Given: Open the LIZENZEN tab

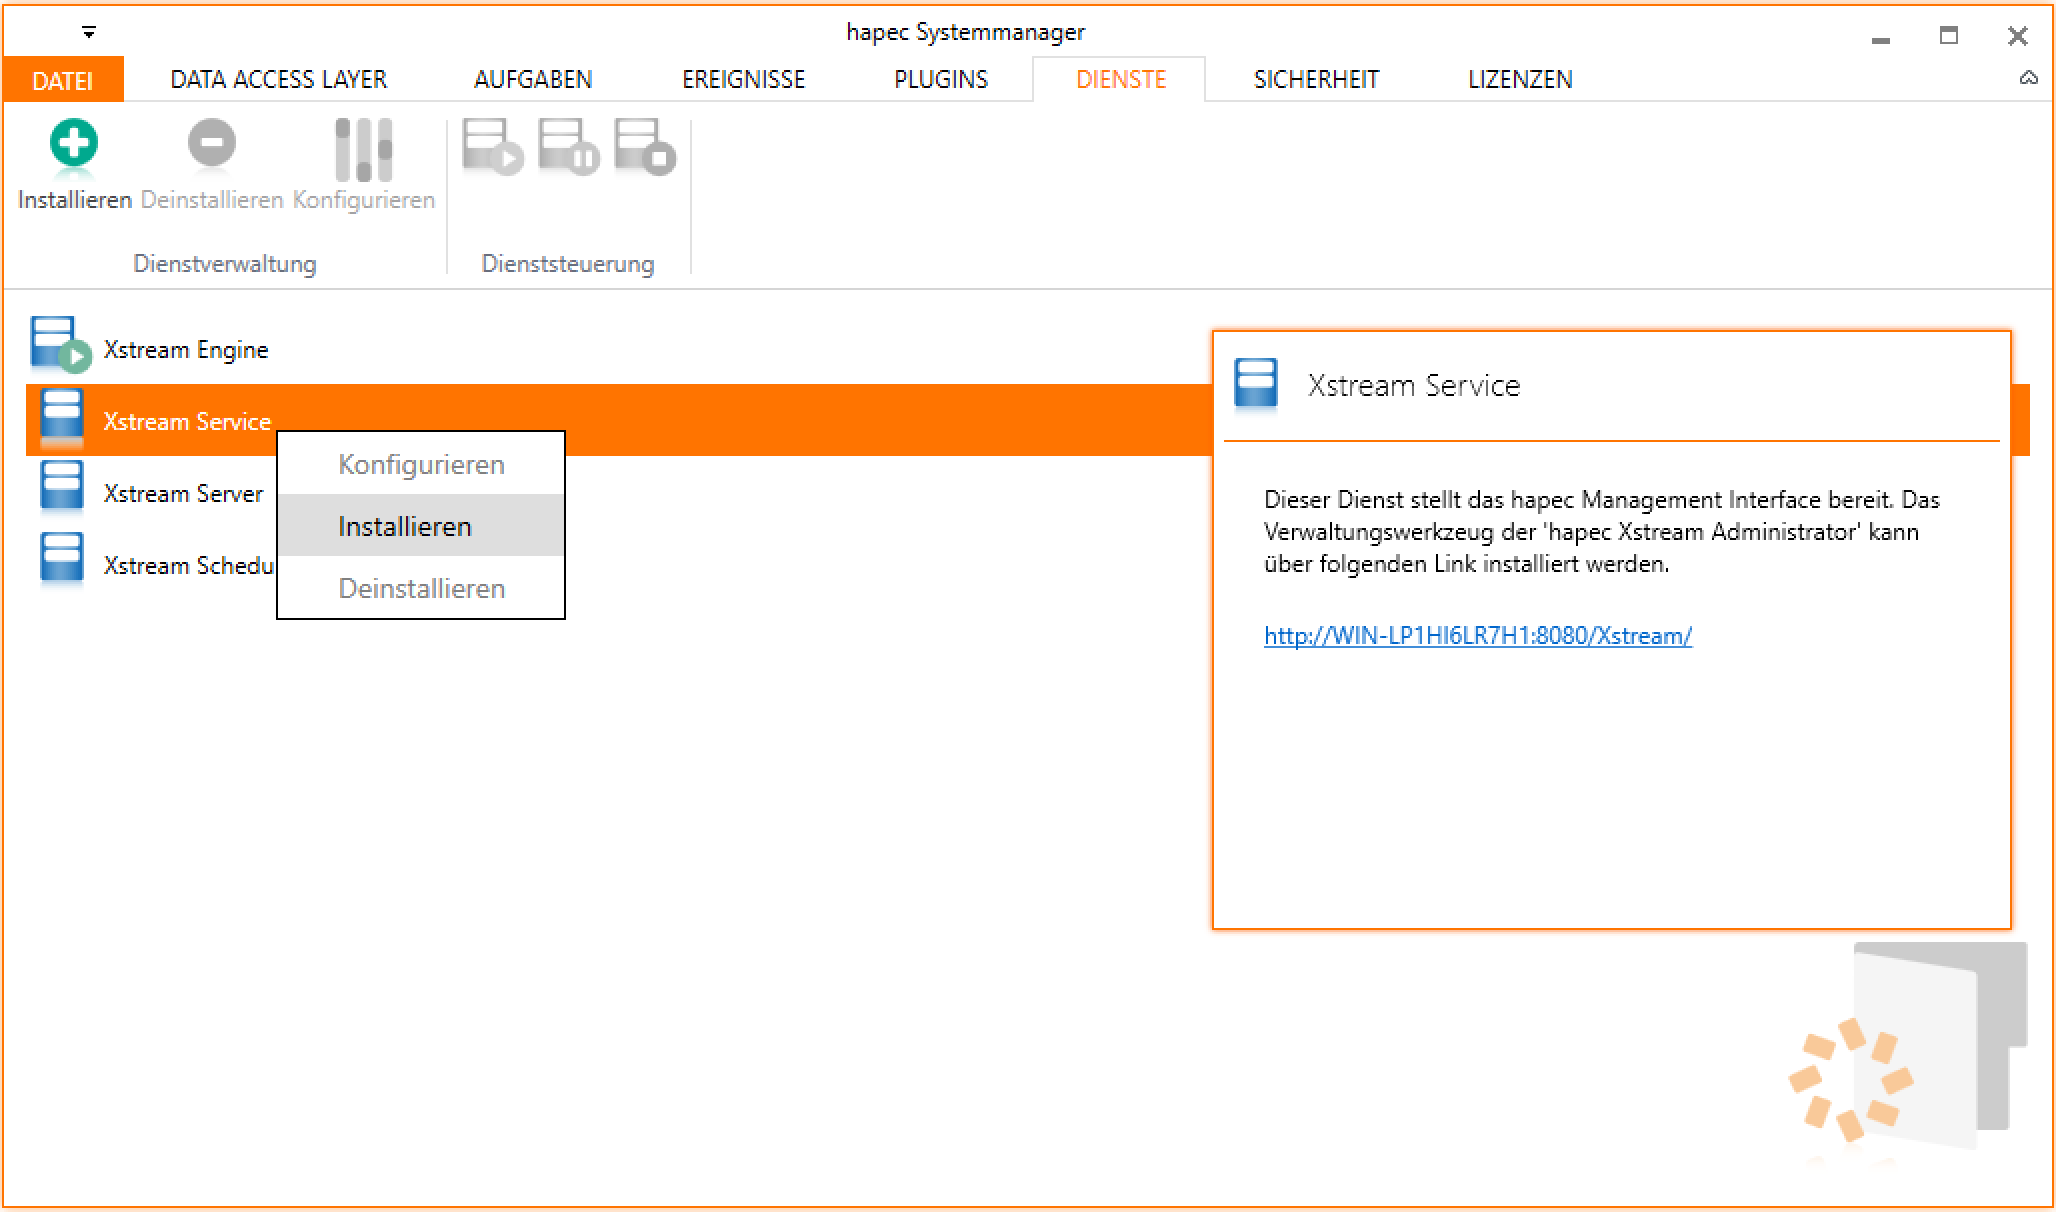Looking at the screenshot, I should pos(1519,80).
